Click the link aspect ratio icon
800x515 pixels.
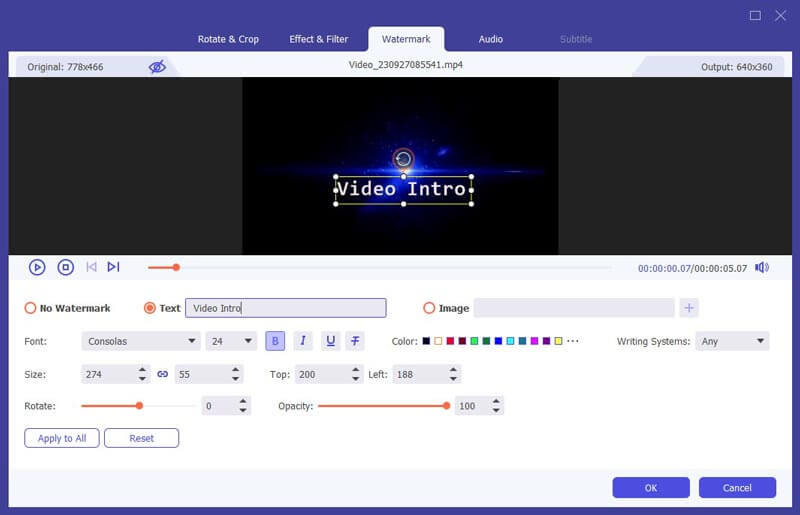pos(162,374)
